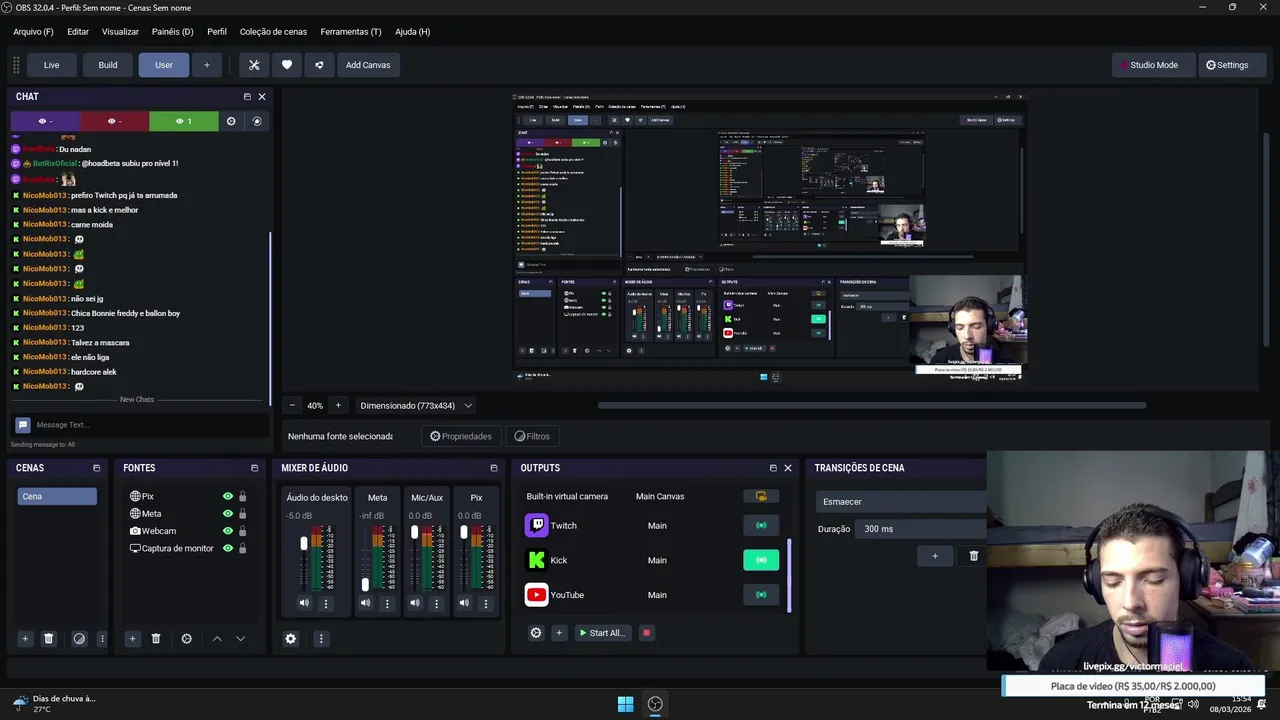Add a new source in Fontes
This screenshot has width=1280, height=720.
(x=132, y=639)
